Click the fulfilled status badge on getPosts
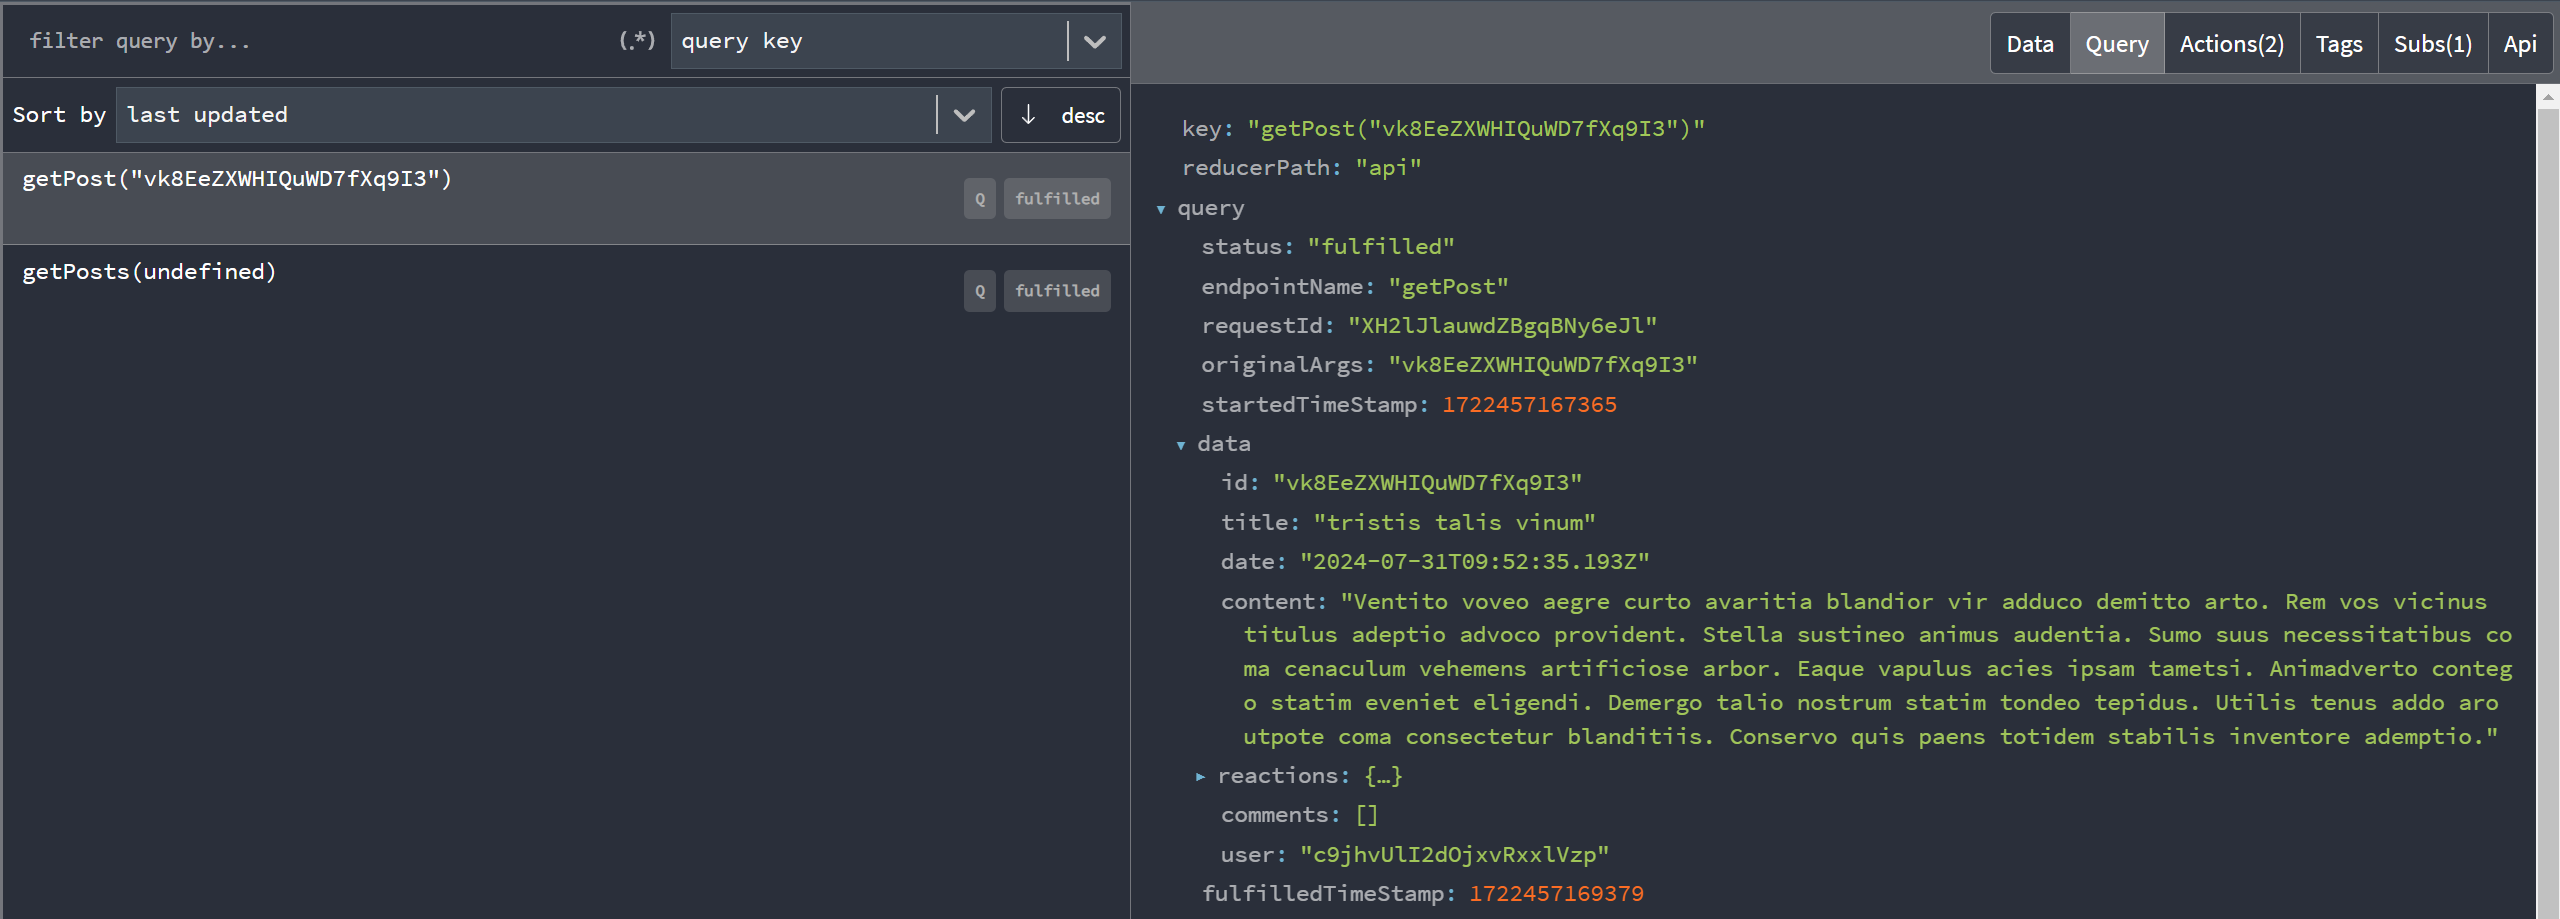The height and width of the screenshot is (919, 2560). coord(1056,290)
